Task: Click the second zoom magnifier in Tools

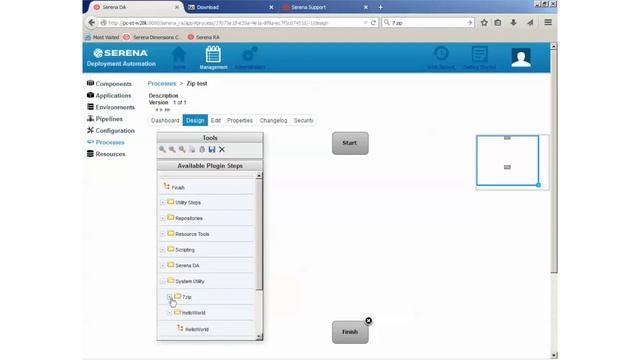Action: point(172,149)
